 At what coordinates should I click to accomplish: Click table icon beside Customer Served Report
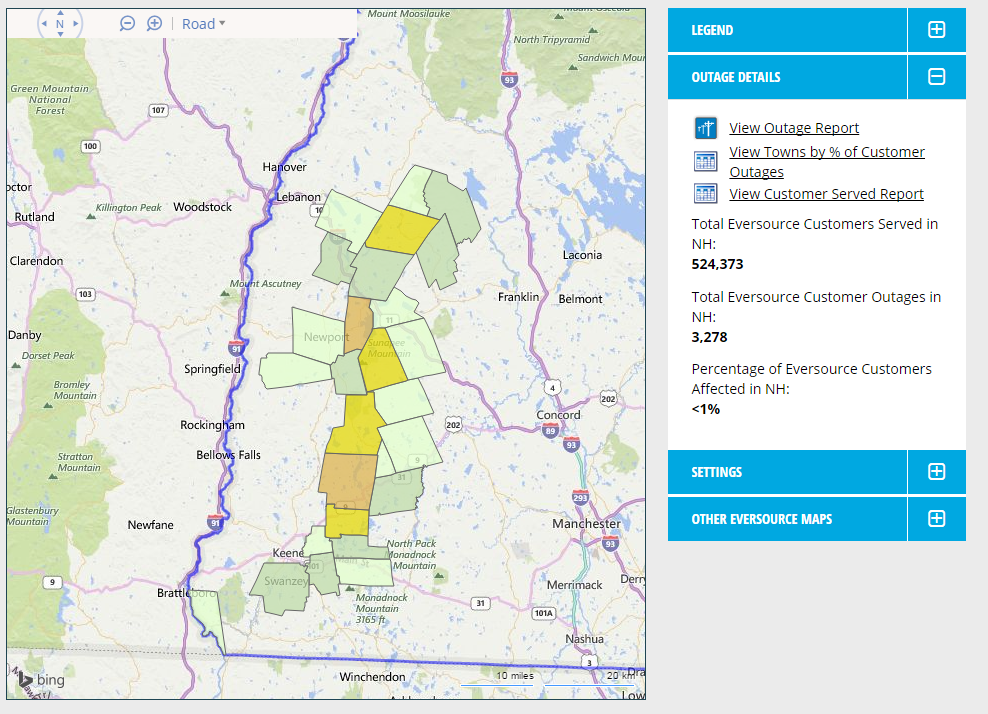[706, 193]
